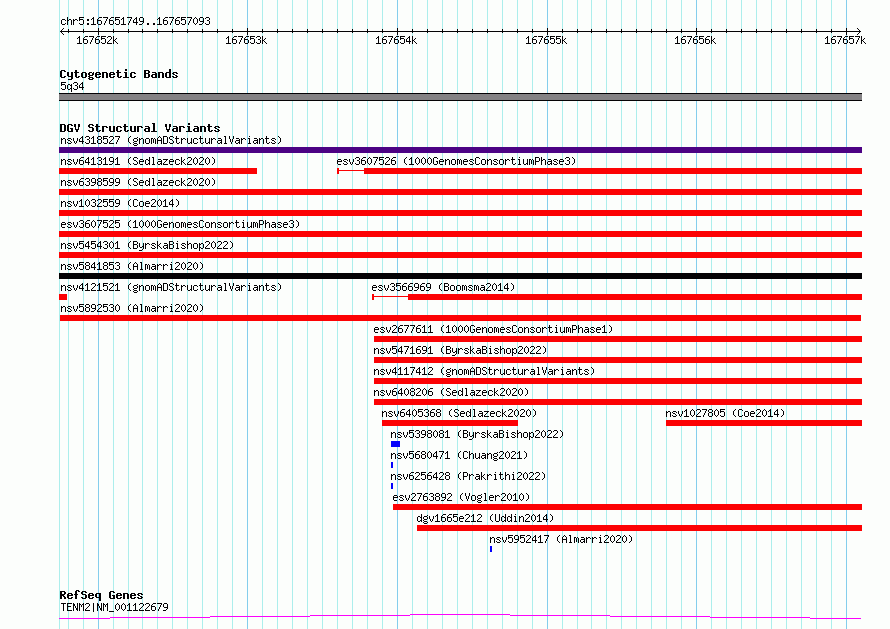This screenshot has height=629, width=890.
Task: Click the blue nsv6256428 variant marker
Action: tap(392, 486)
